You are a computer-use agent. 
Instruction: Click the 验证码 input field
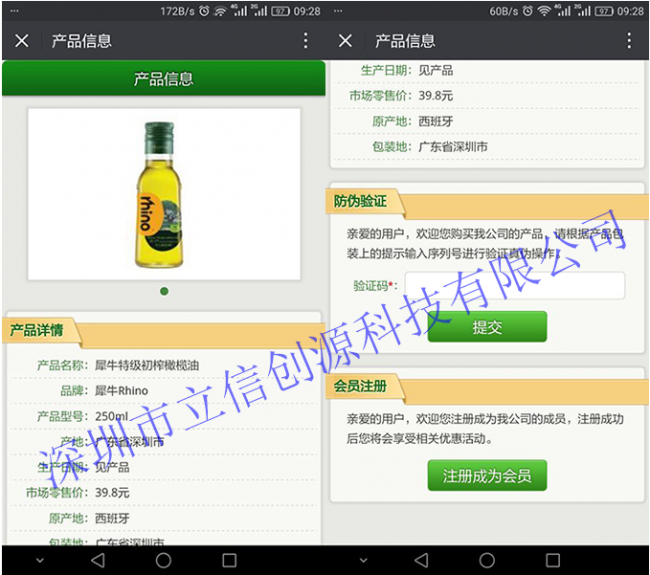(514, 285)
